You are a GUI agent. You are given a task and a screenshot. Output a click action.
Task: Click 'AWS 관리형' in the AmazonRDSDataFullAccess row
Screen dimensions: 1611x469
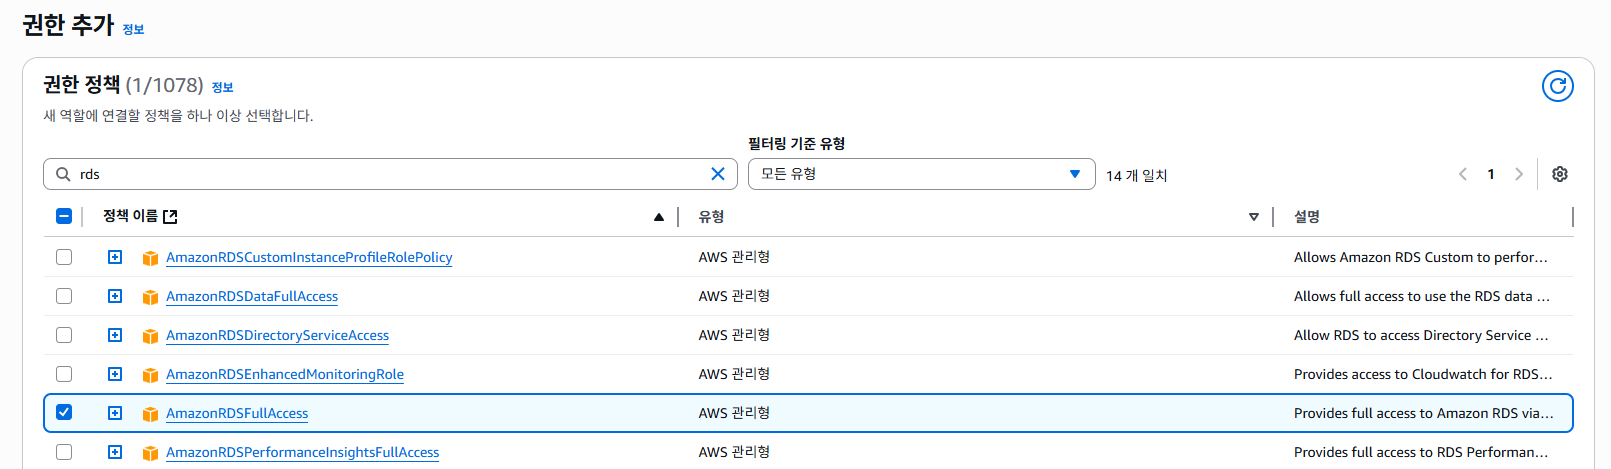[x=734, y=296]
